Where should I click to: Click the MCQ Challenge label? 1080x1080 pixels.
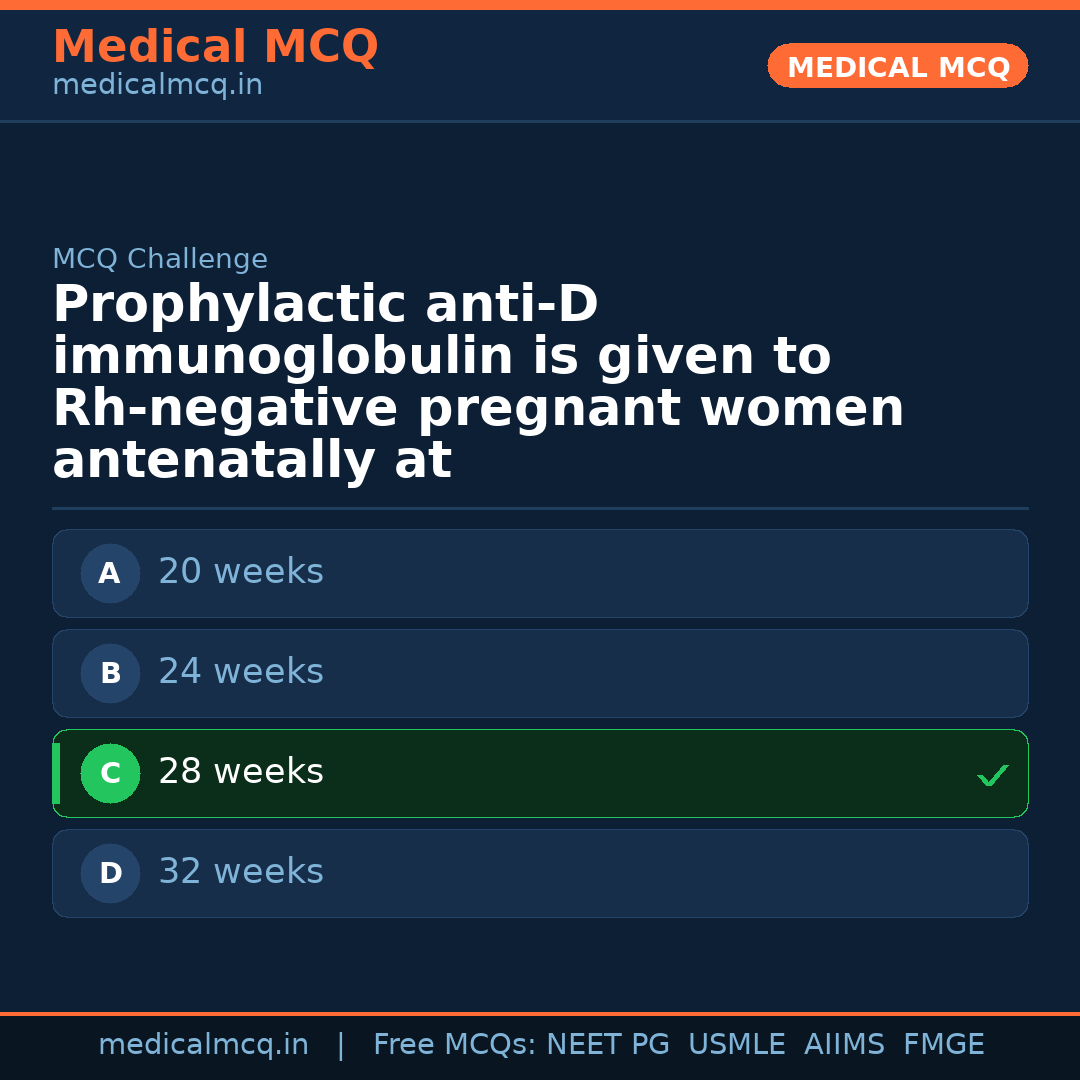click(160, 259)
